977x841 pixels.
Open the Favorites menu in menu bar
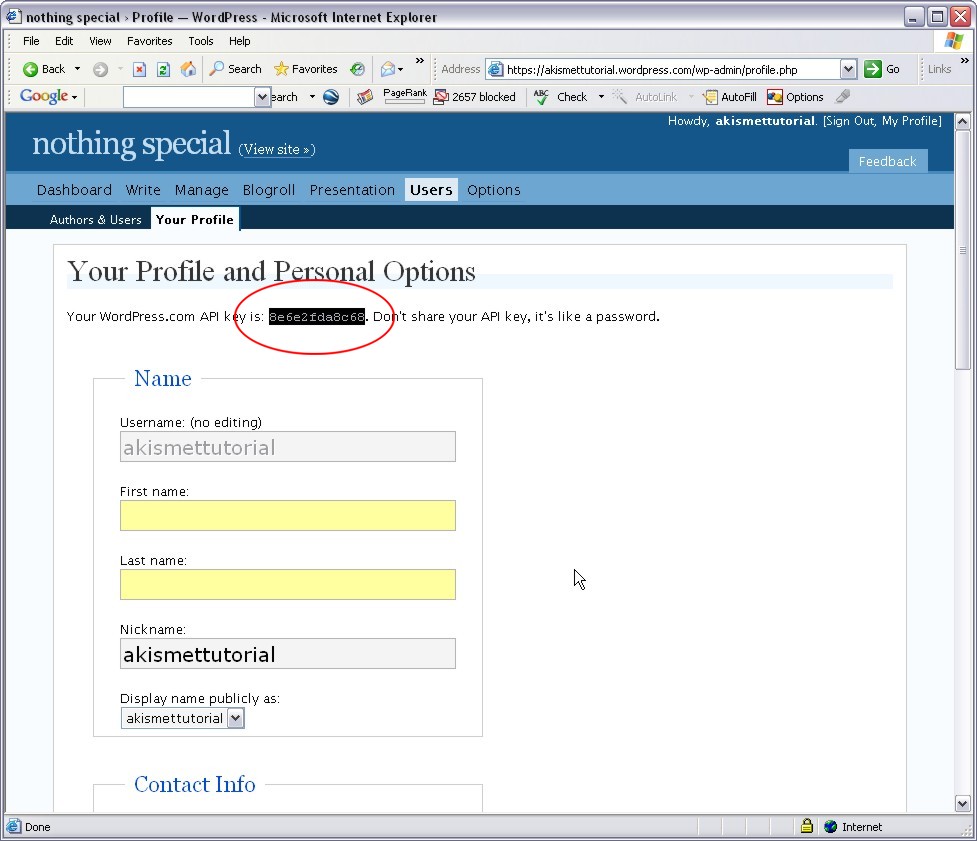pos(150,41)
